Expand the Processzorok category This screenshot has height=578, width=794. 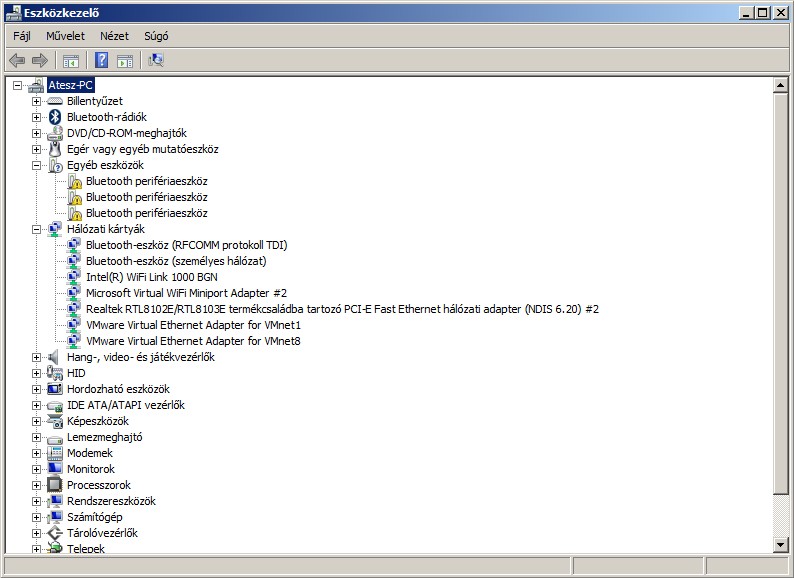pos(36,485)
